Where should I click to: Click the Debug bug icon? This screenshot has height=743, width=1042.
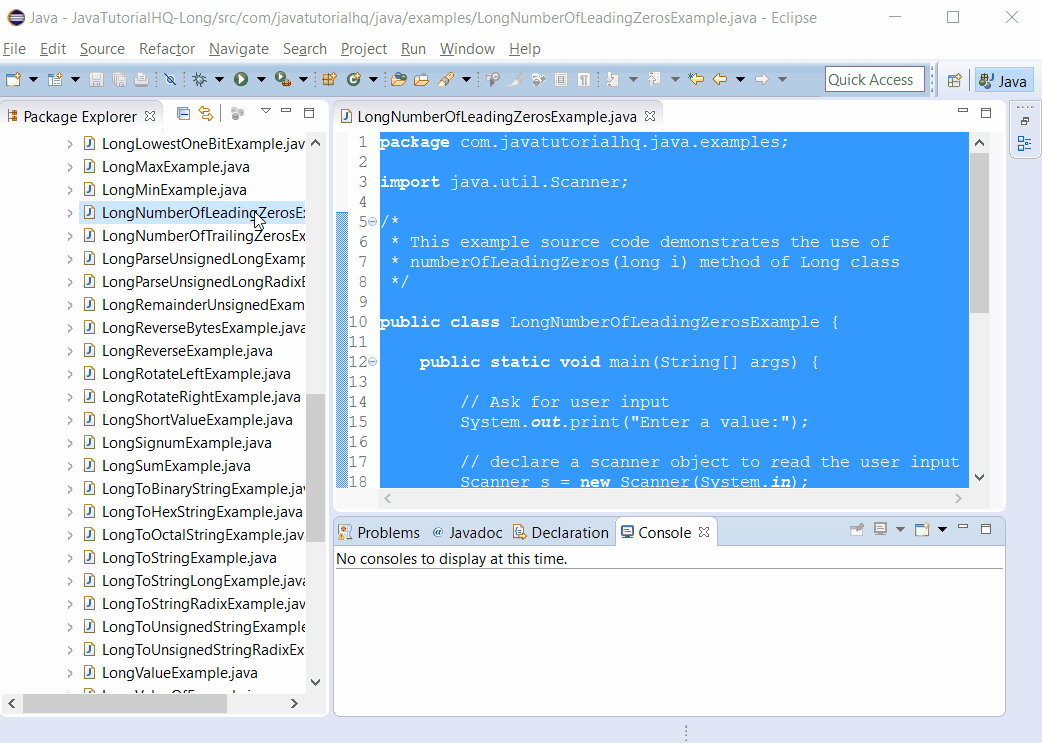pyautogui.click(x=199, y=80)
